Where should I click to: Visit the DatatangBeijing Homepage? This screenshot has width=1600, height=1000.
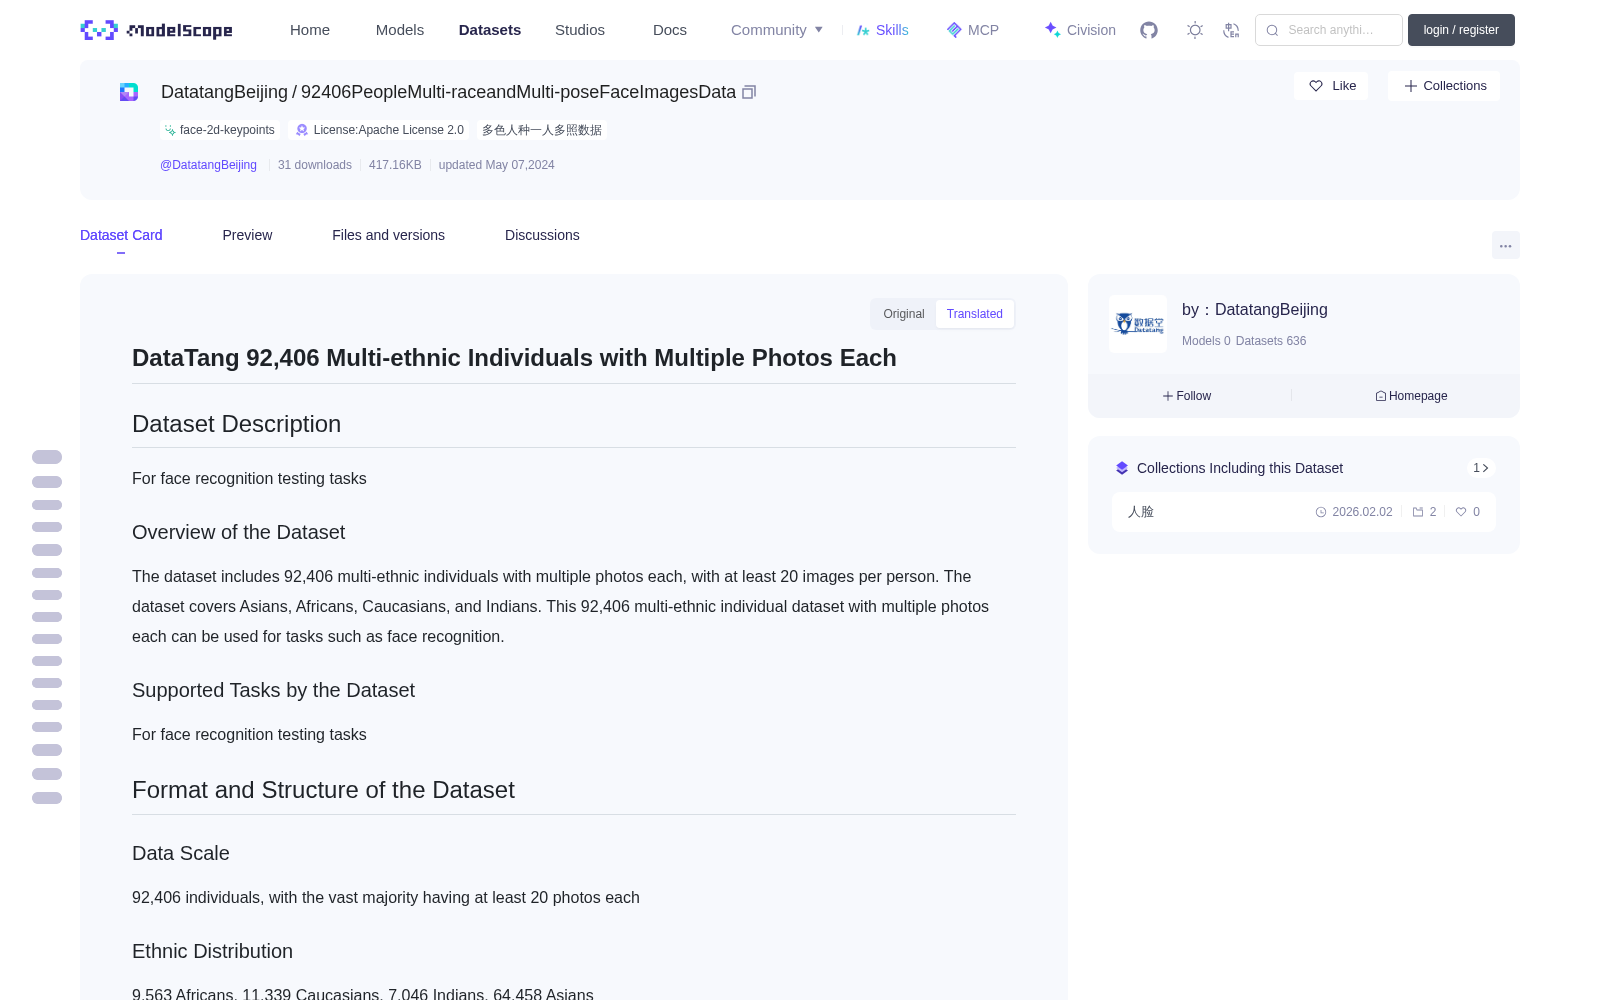[1411, 396]
